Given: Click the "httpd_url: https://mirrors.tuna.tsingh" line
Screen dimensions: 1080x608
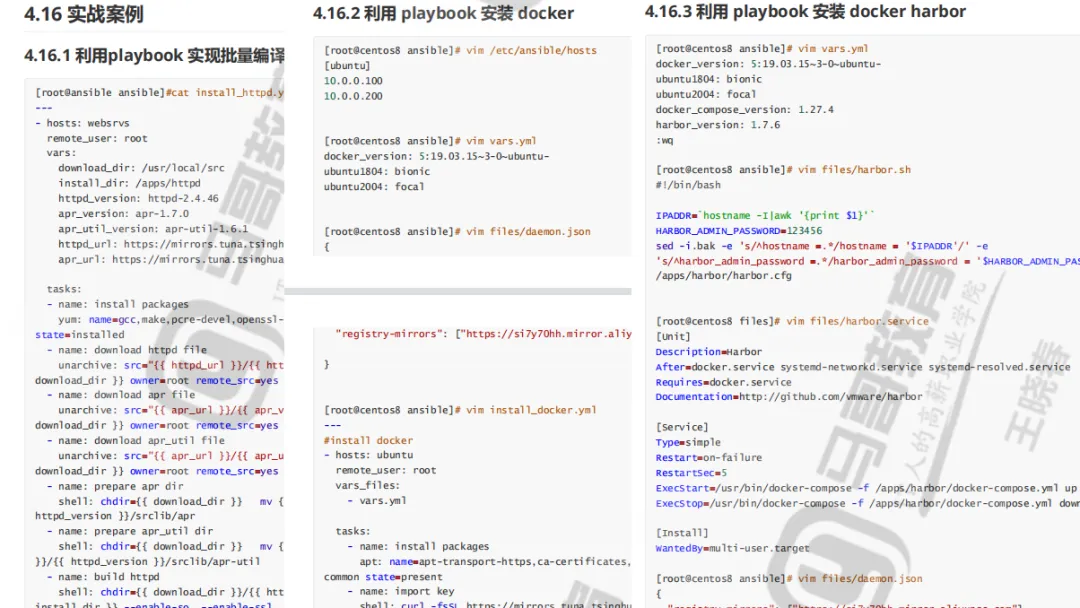Looking at the screenshot, I should [x=171, y=244].
